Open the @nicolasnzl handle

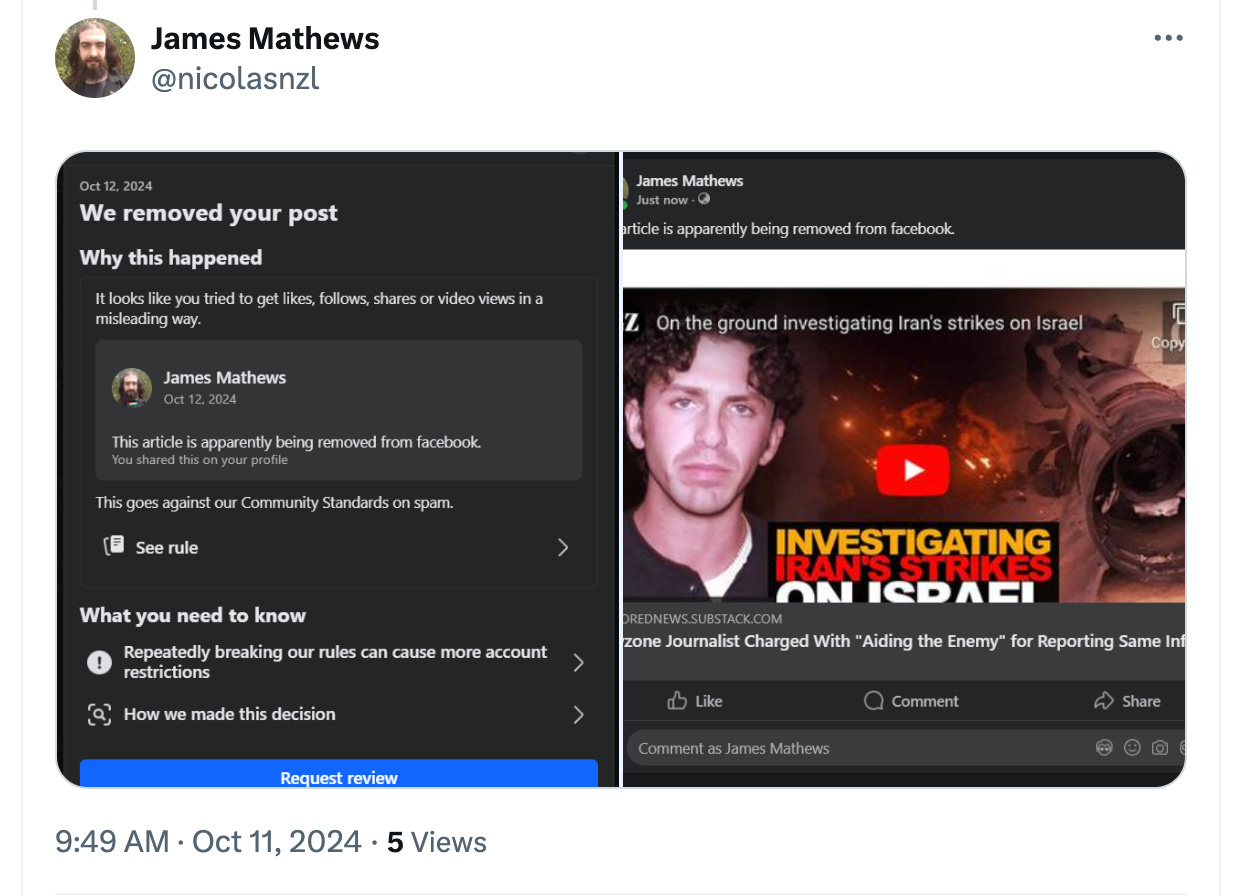235,78
